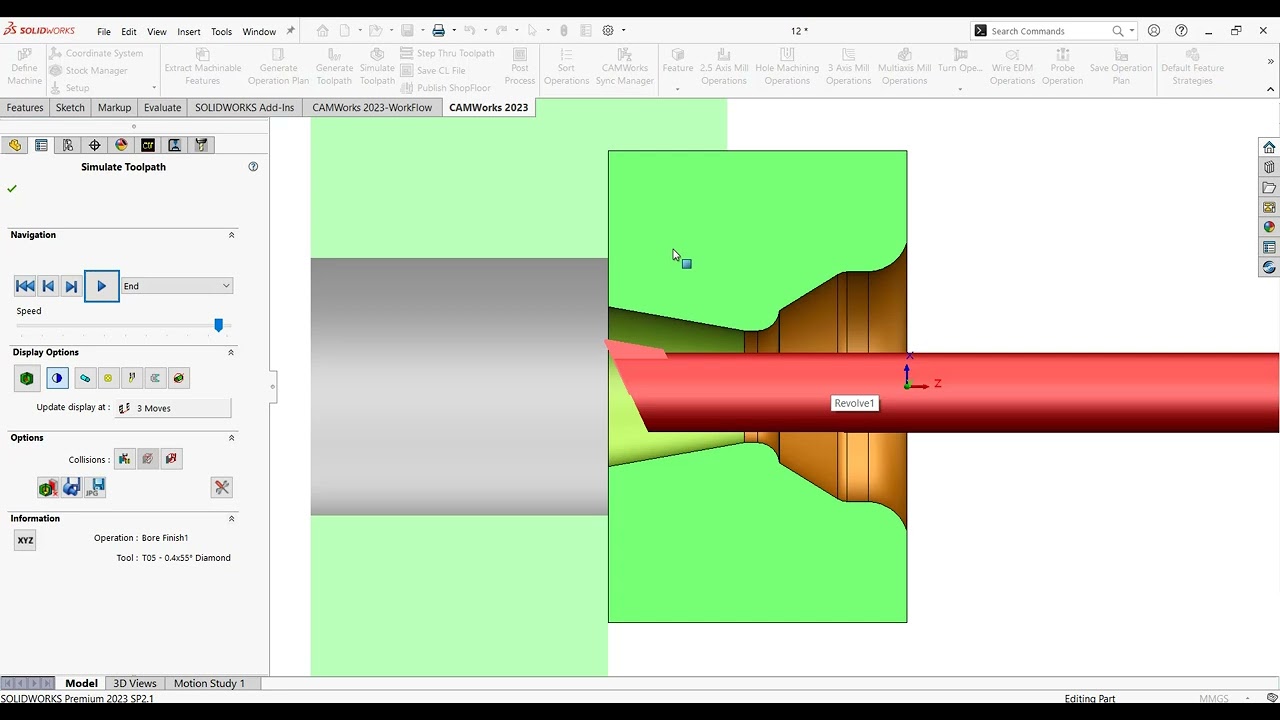Open the Search Commands dropdown arrow

(1132, 31)
